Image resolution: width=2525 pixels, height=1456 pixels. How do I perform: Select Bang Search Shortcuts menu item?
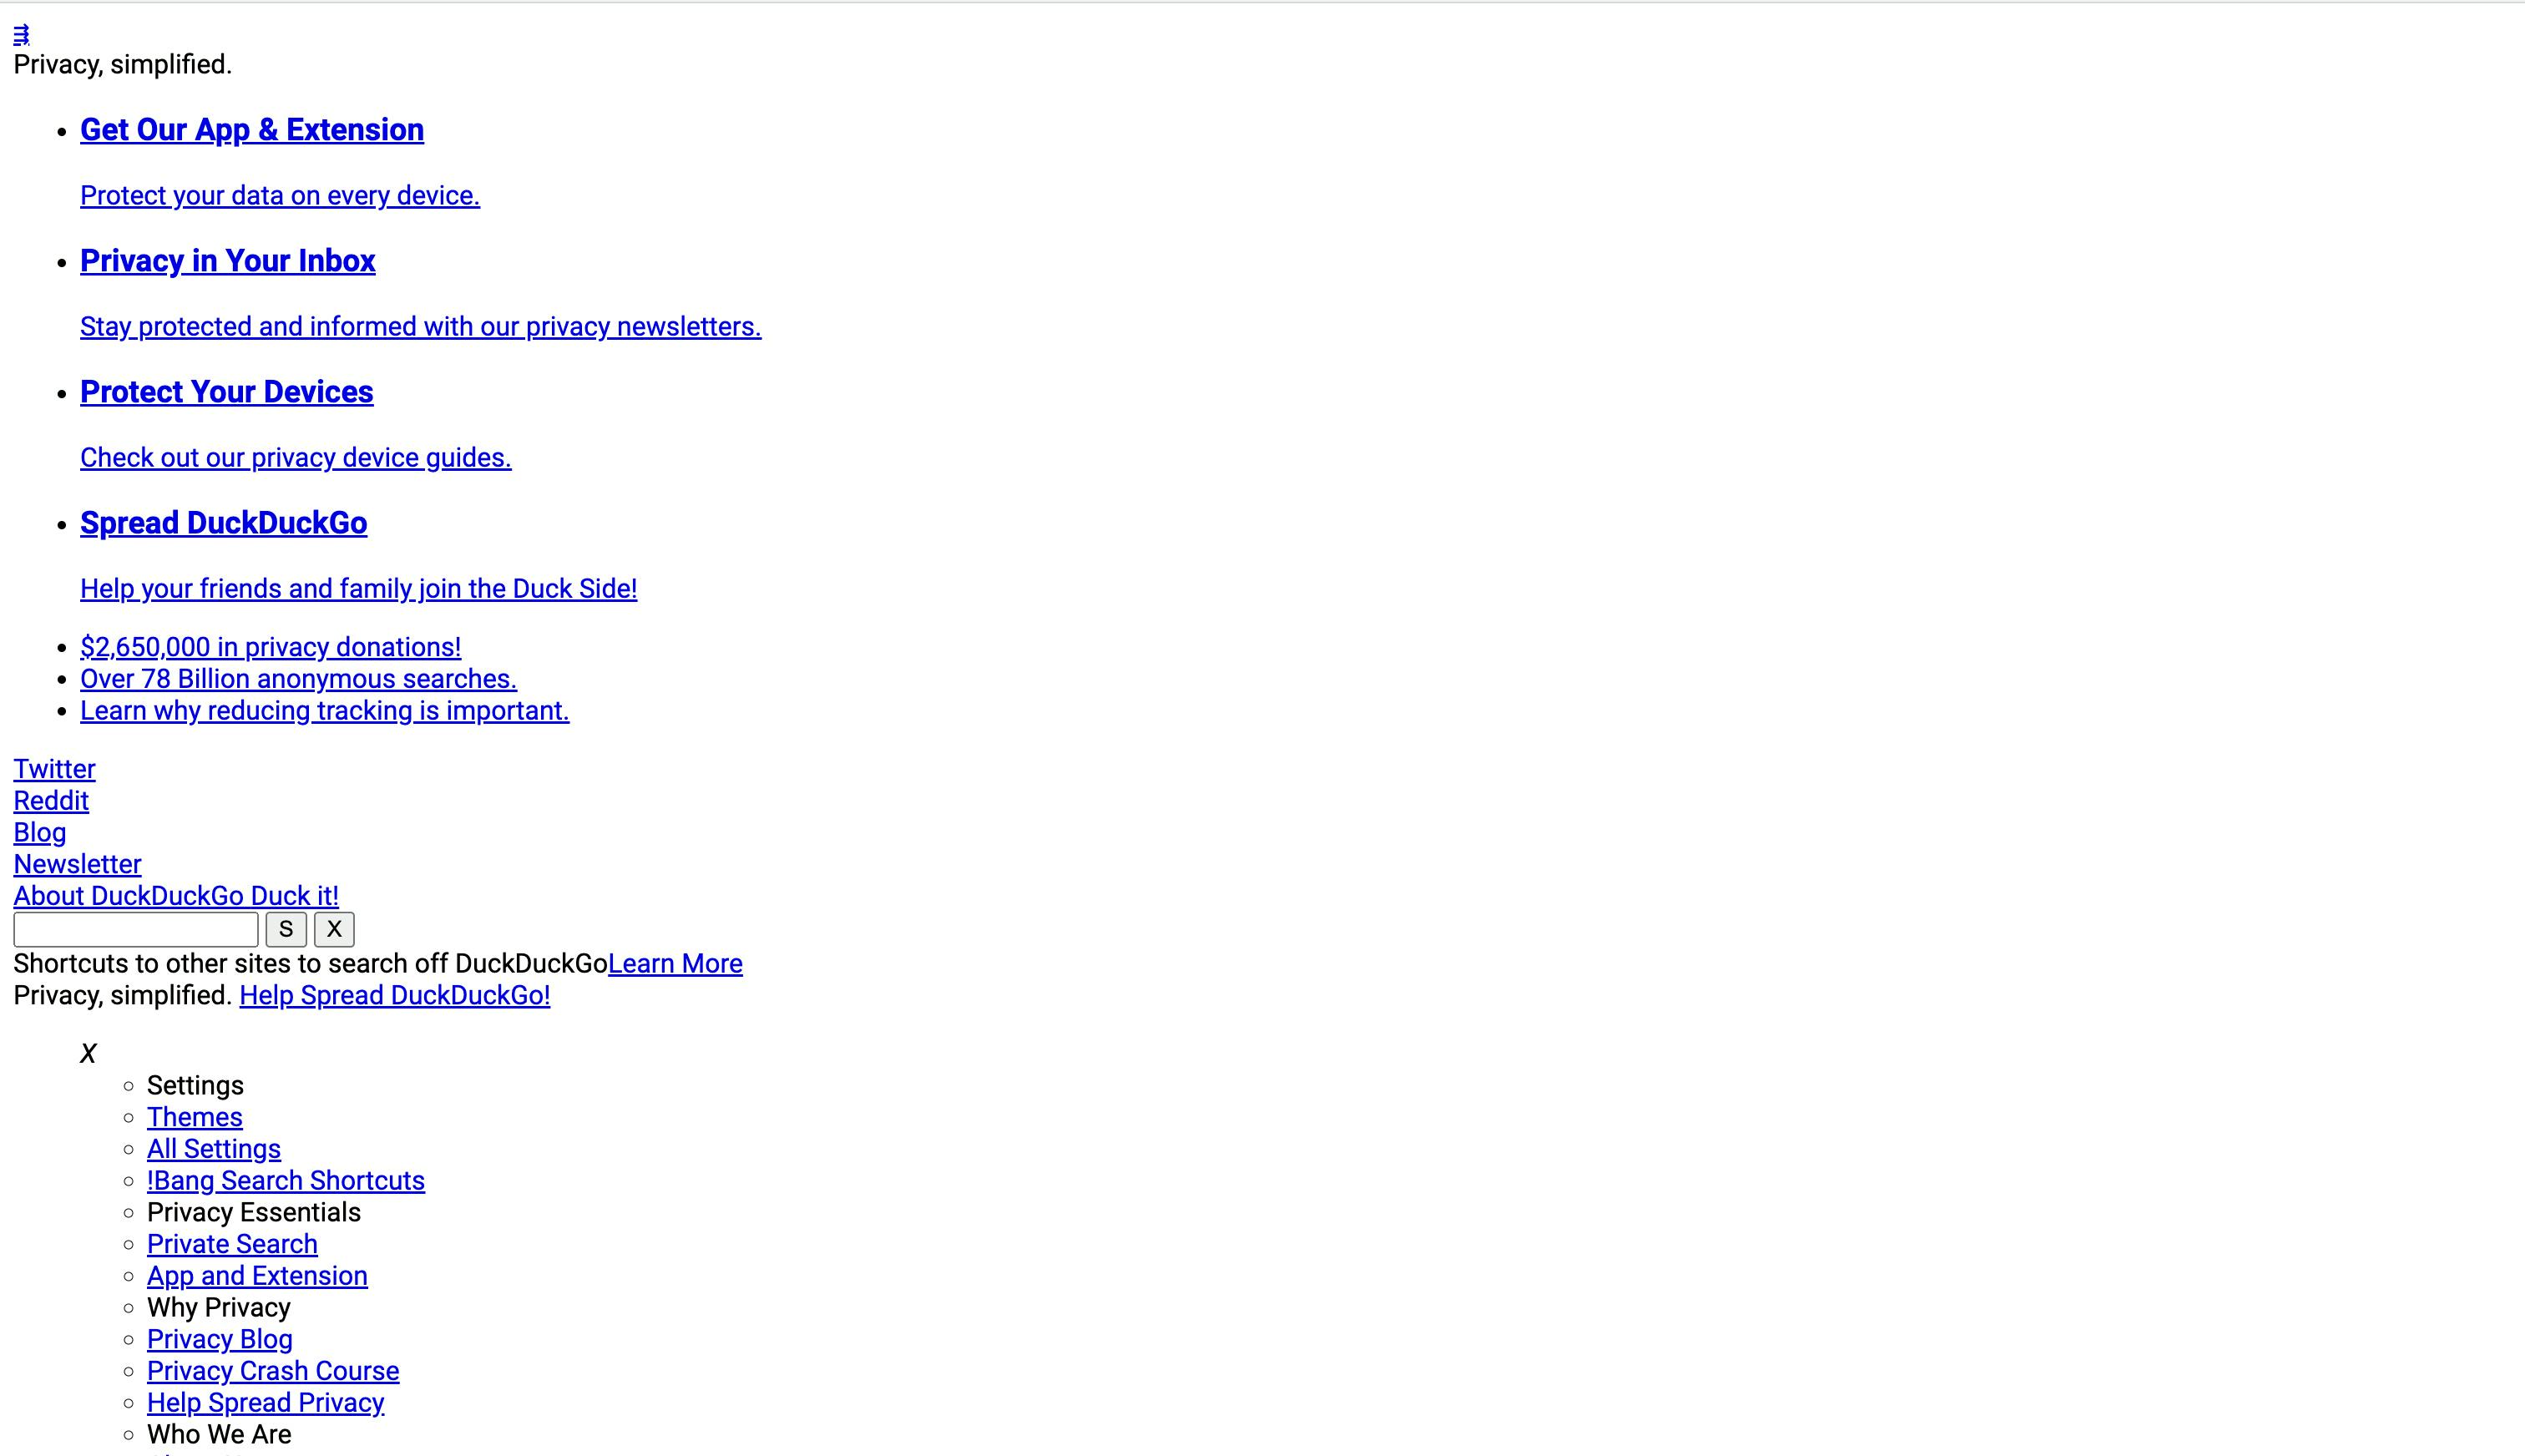pos(285,1180)
